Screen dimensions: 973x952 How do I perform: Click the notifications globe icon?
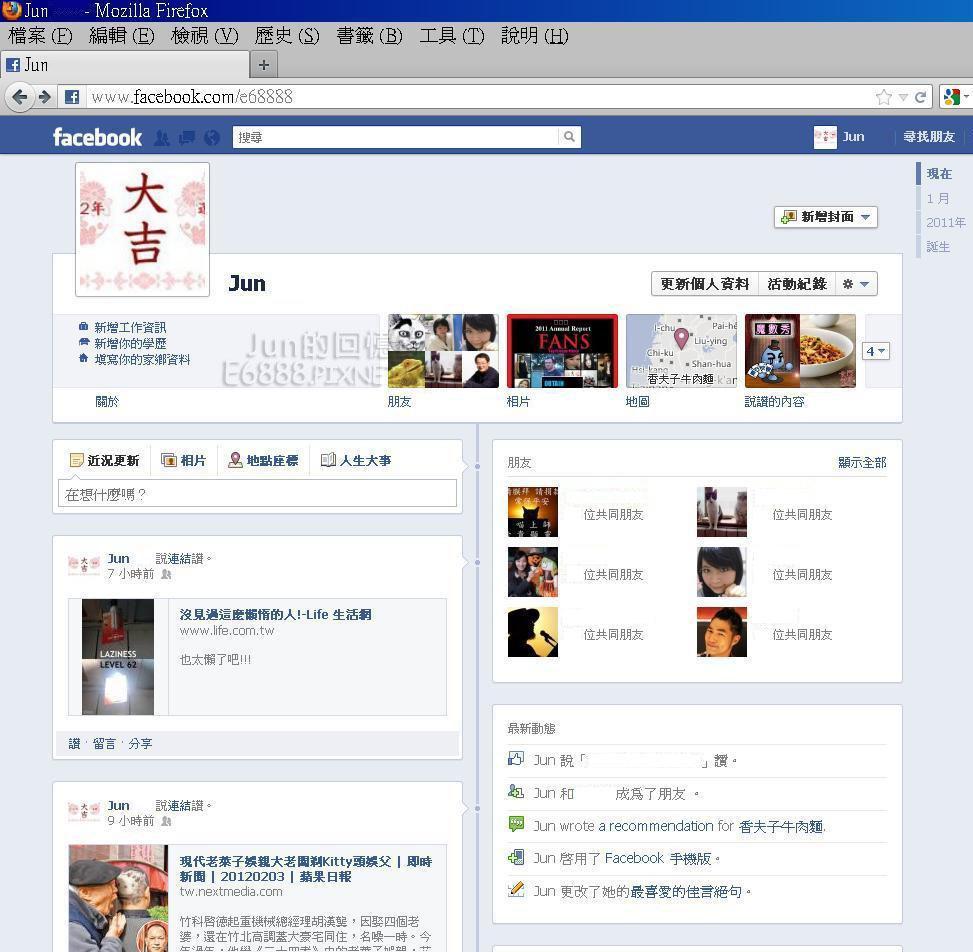point(210,137)
